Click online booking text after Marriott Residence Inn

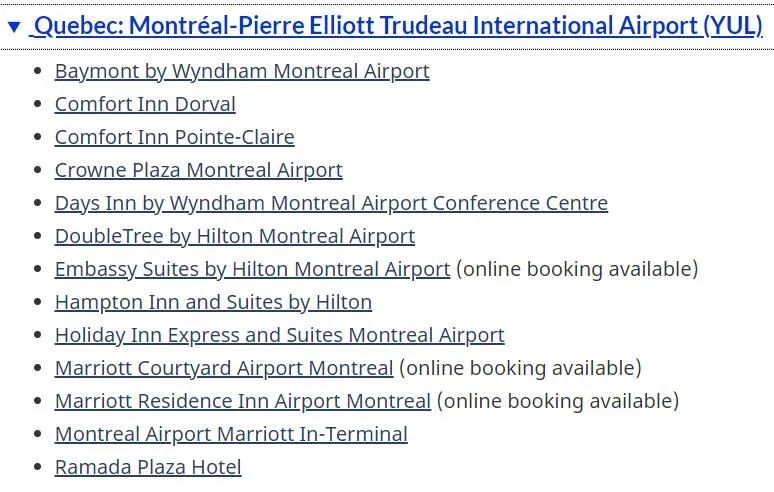(558, 402)
